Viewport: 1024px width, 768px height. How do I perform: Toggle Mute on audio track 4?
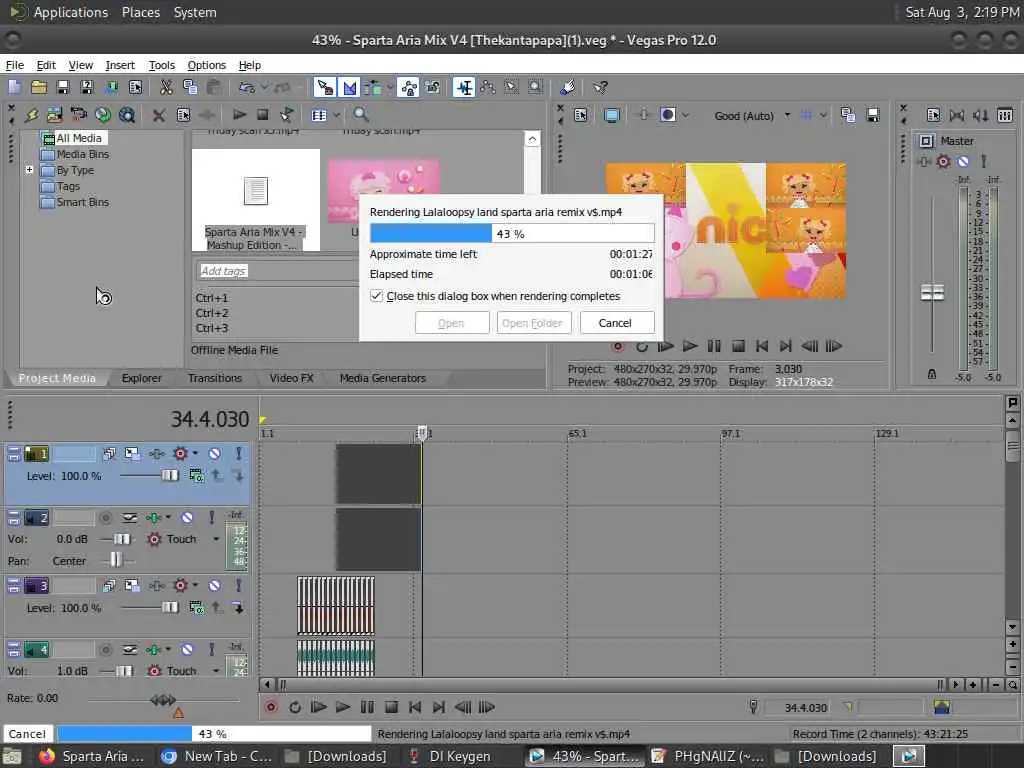coord(187,649)
